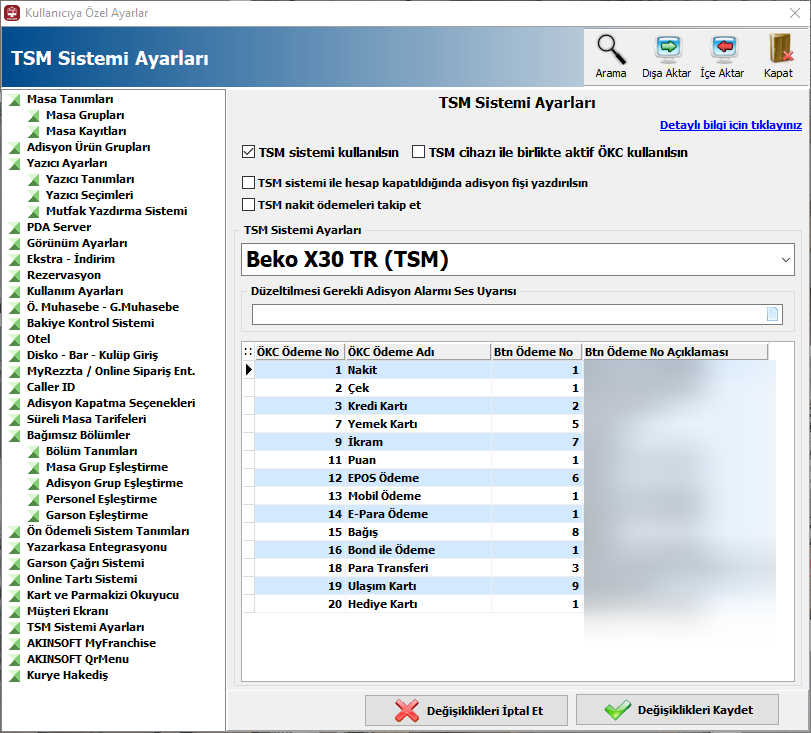
Task: Open the Detaylı bilgi için tıklayınız link
Action: point(730,125)
